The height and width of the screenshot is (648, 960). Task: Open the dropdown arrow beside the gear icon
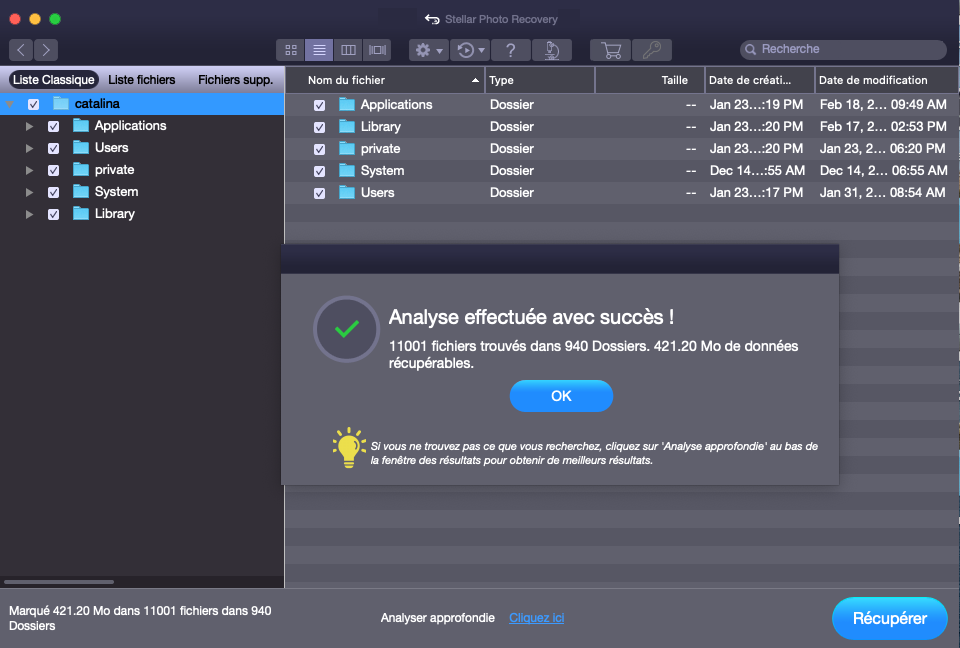(x=439, y=51)
